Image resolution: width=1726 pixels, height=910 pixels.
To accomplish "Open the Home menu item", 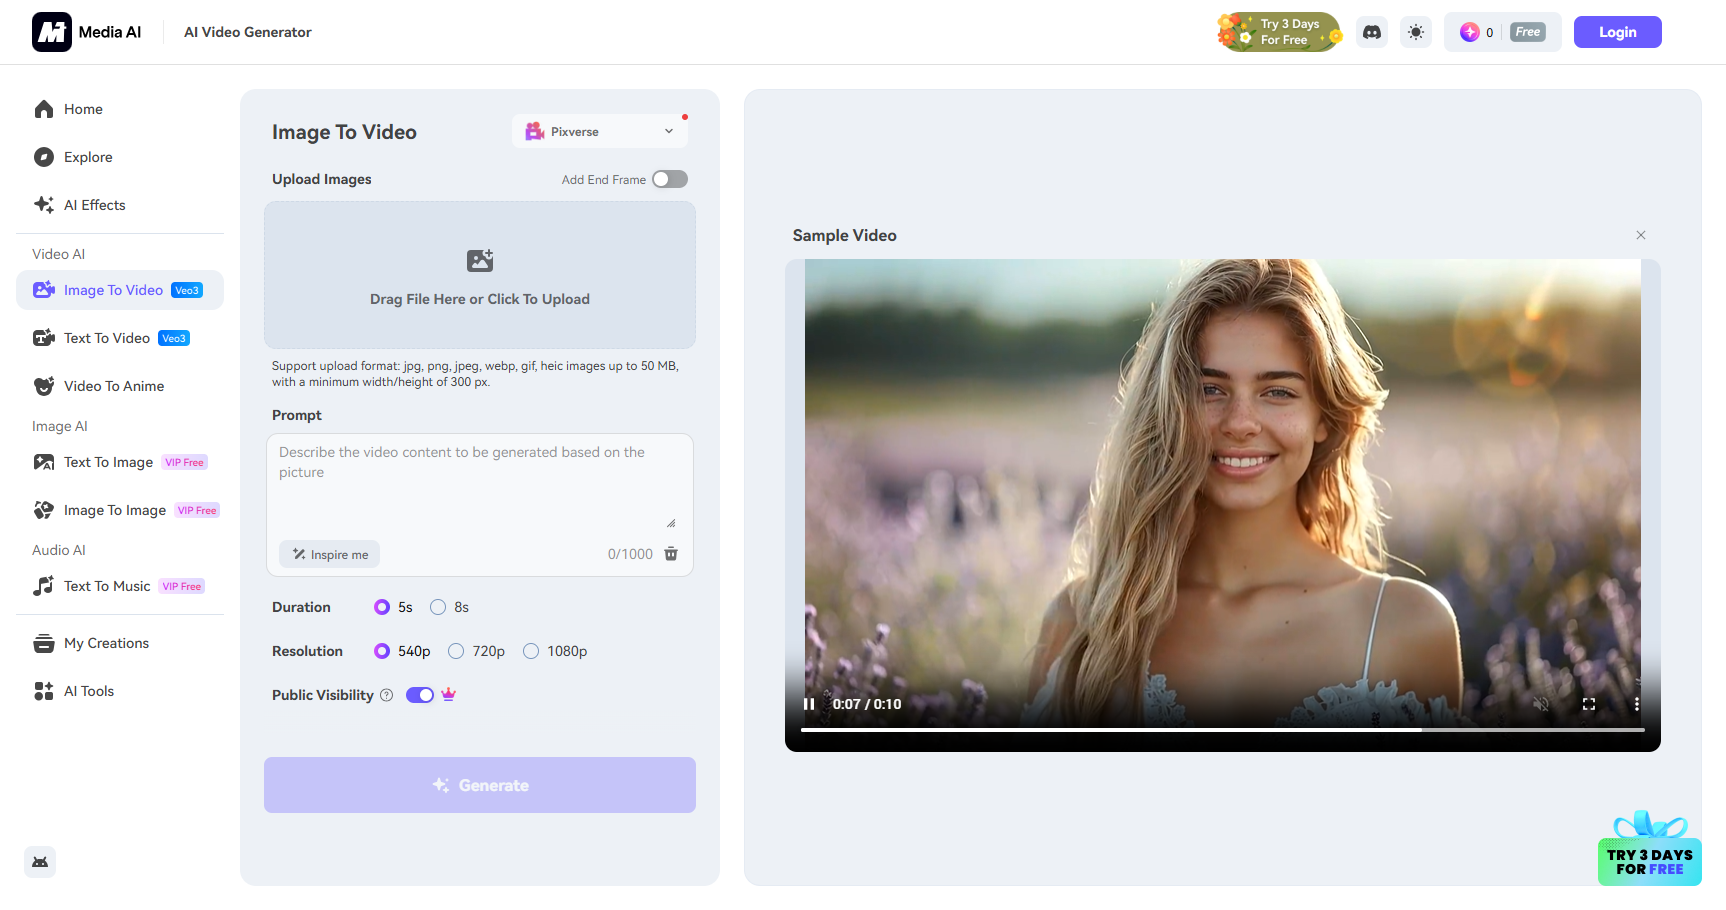I will tap(83, 109).
